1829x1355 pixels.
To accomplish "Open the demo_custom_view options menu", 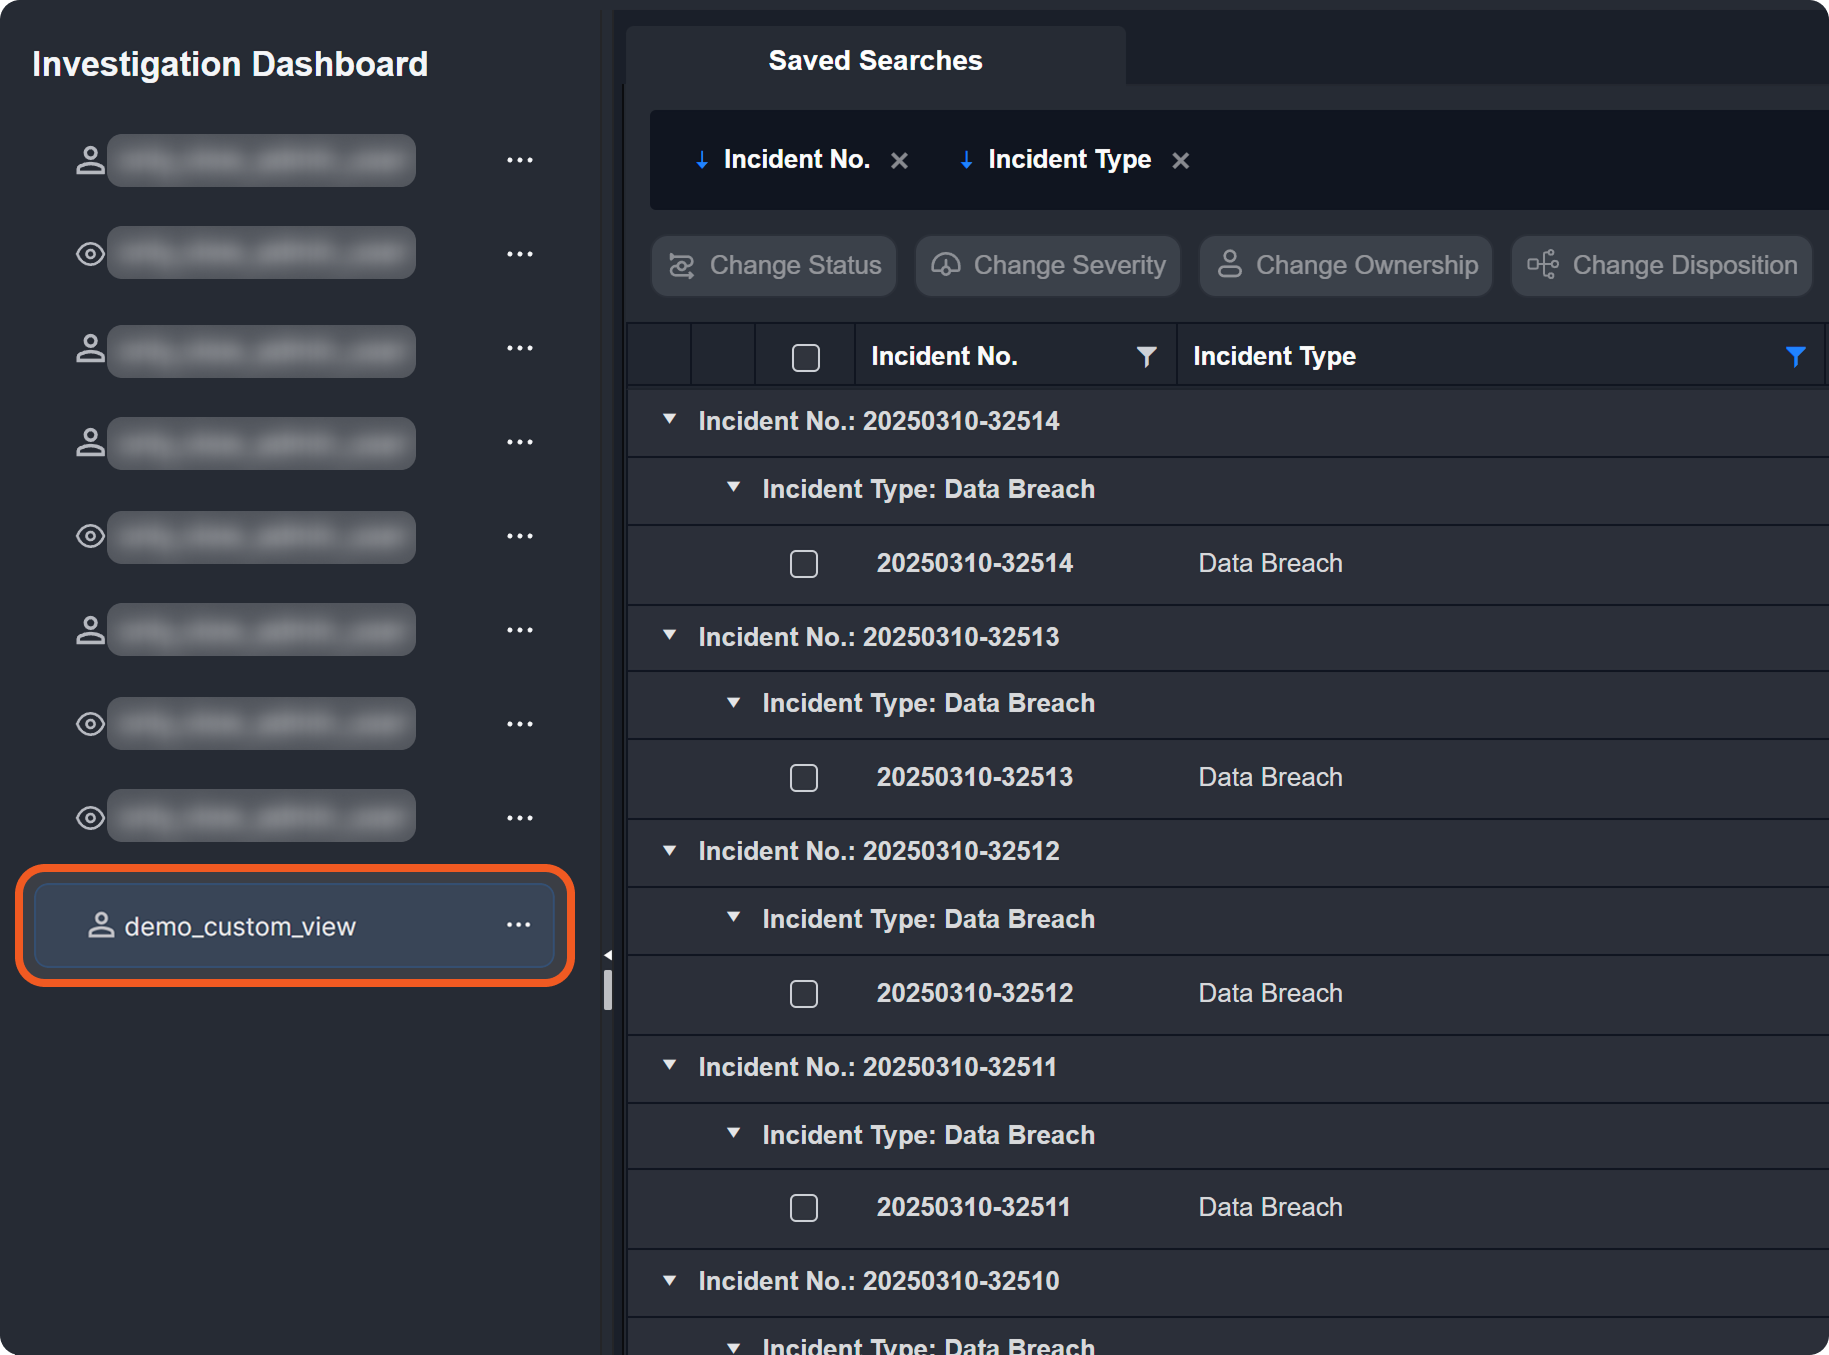I will click(518, 925).
